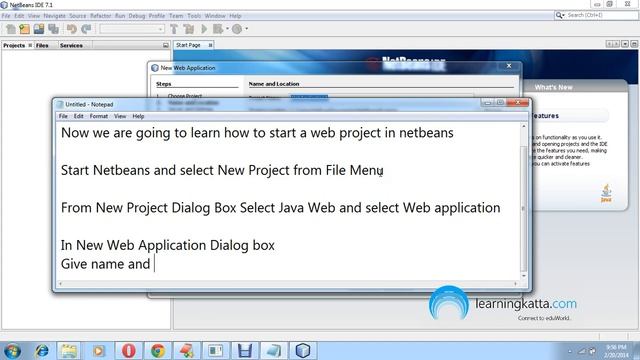Open Notepad's Help menu
The width and height of the screenshot is (640, 360).
tap(138, 116)
